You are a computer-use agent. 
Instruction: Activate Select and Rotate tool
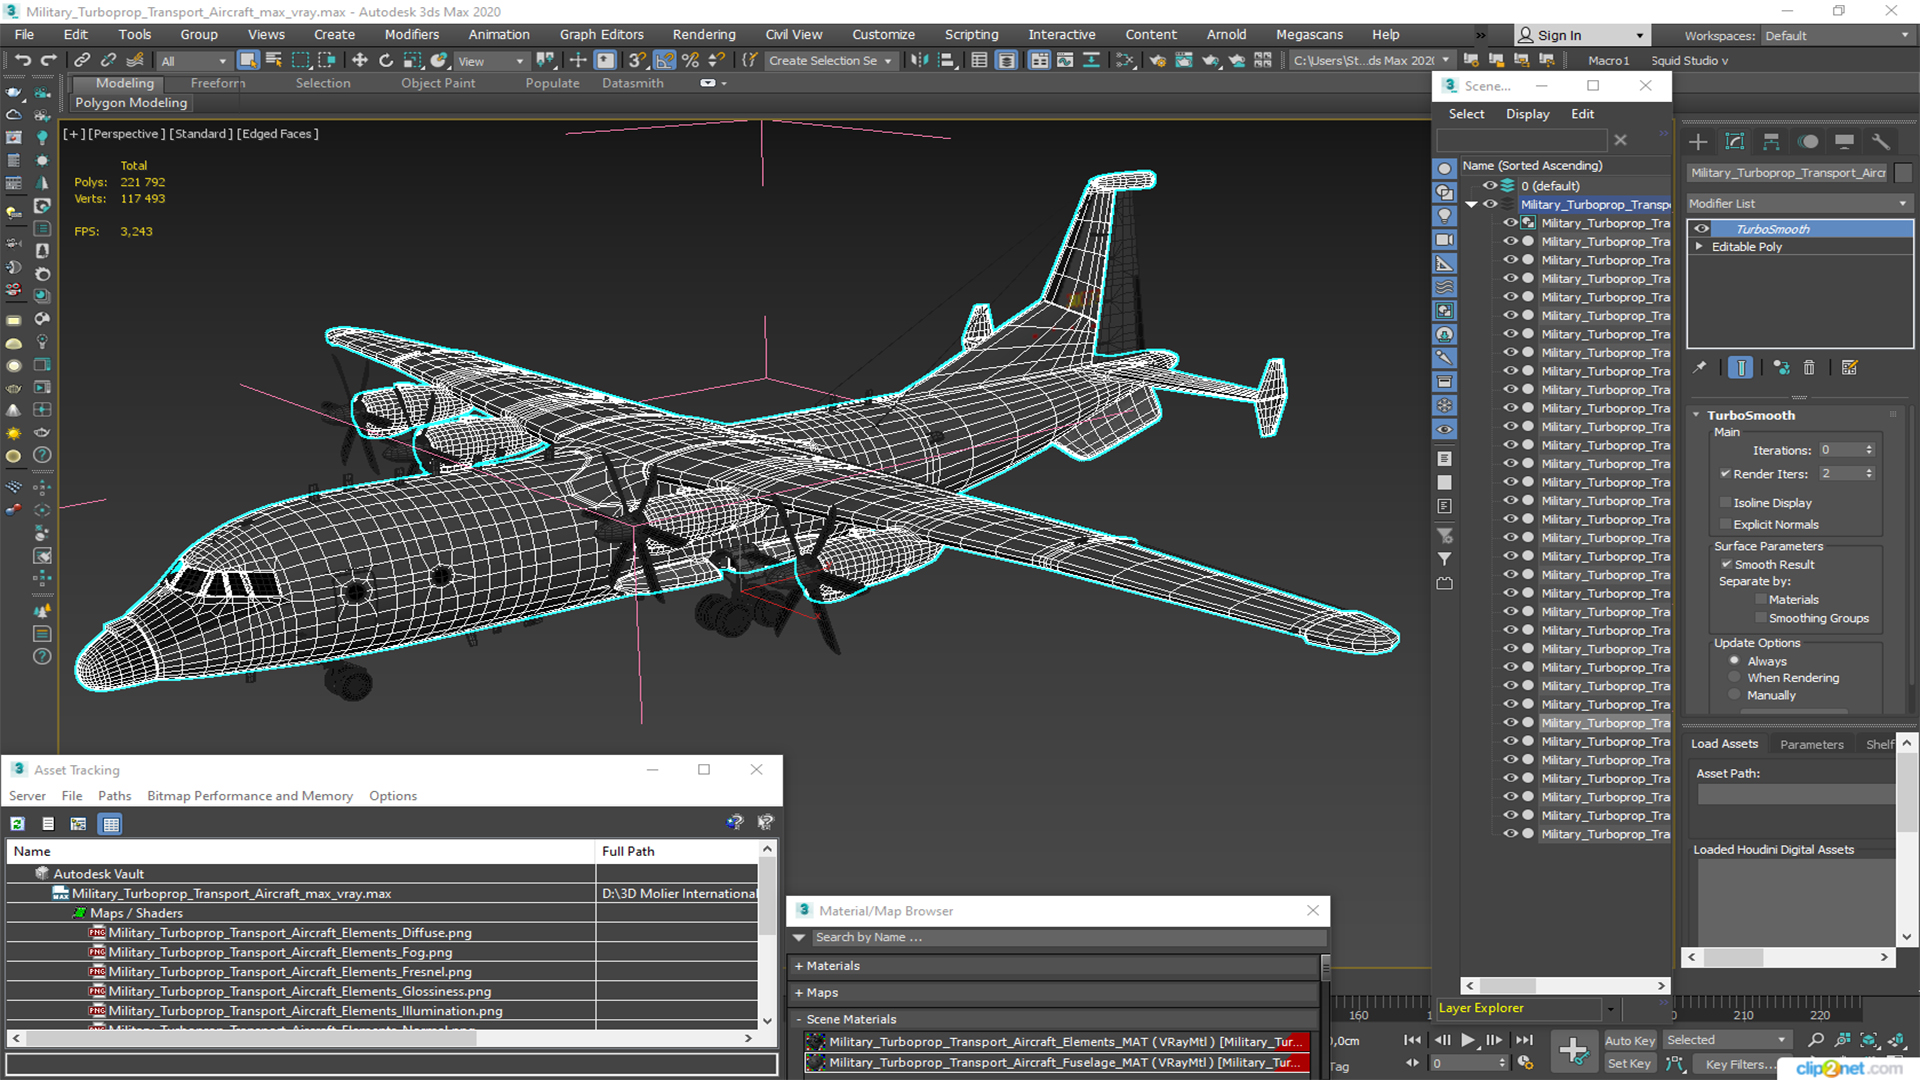pos(386,60)
